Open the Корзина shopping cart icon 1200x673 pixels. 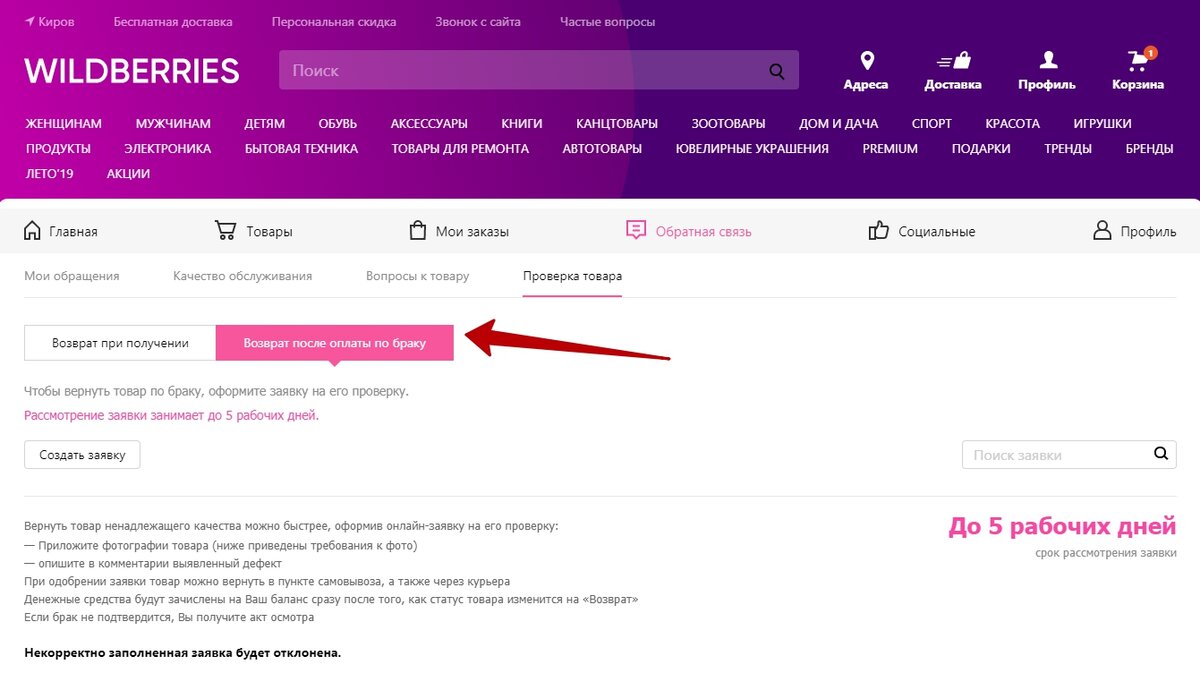coord(1137,62)
